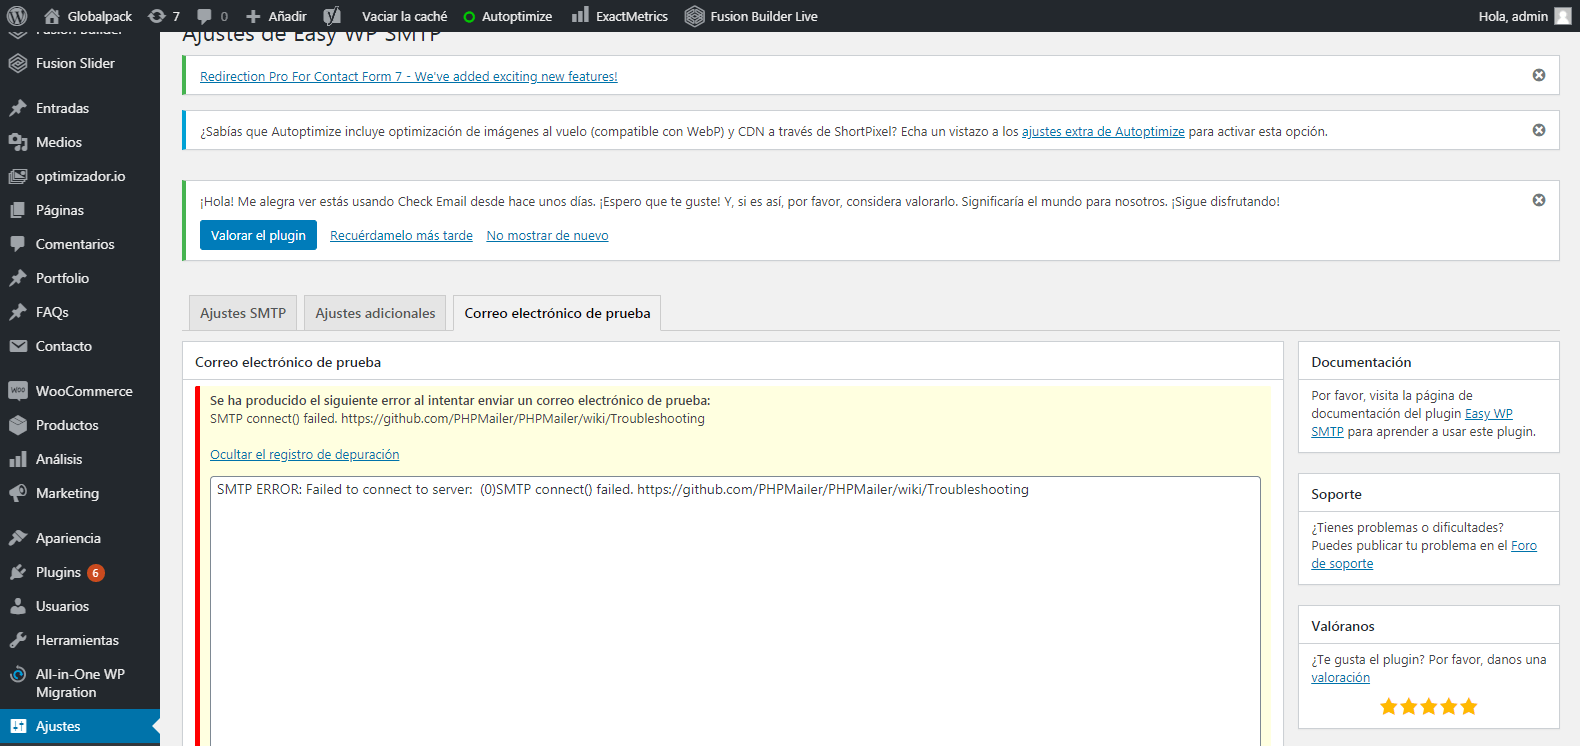Click the Productos box icon
Screen dimensions: 1580x746
(x=18, y=425)
